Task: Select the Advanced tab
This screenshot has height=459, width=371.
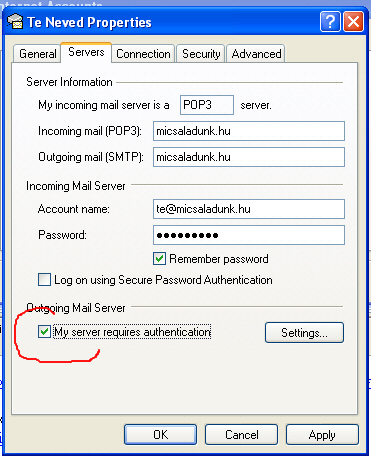Action: 256,54
